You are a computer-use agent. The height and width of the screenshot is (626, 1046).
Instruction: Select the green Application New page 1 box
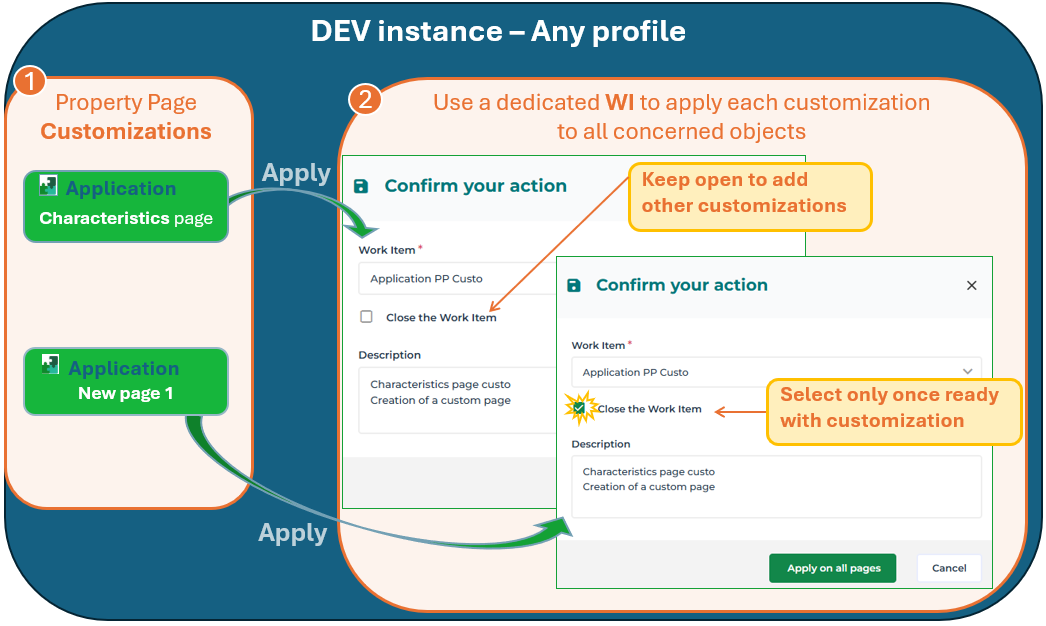coord(126,381)
